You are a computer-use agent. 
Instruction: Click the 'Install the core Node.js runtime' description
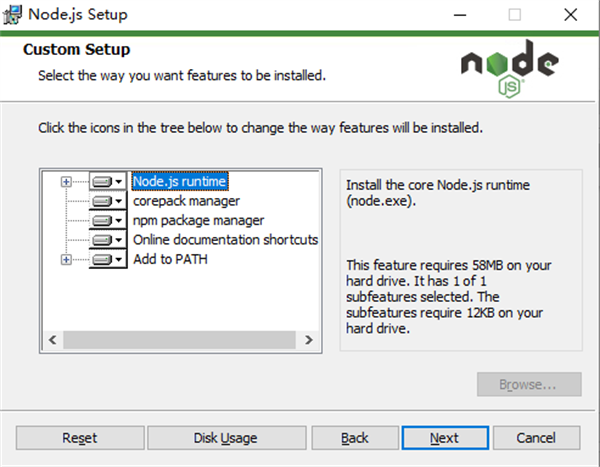tap(438, 193)
